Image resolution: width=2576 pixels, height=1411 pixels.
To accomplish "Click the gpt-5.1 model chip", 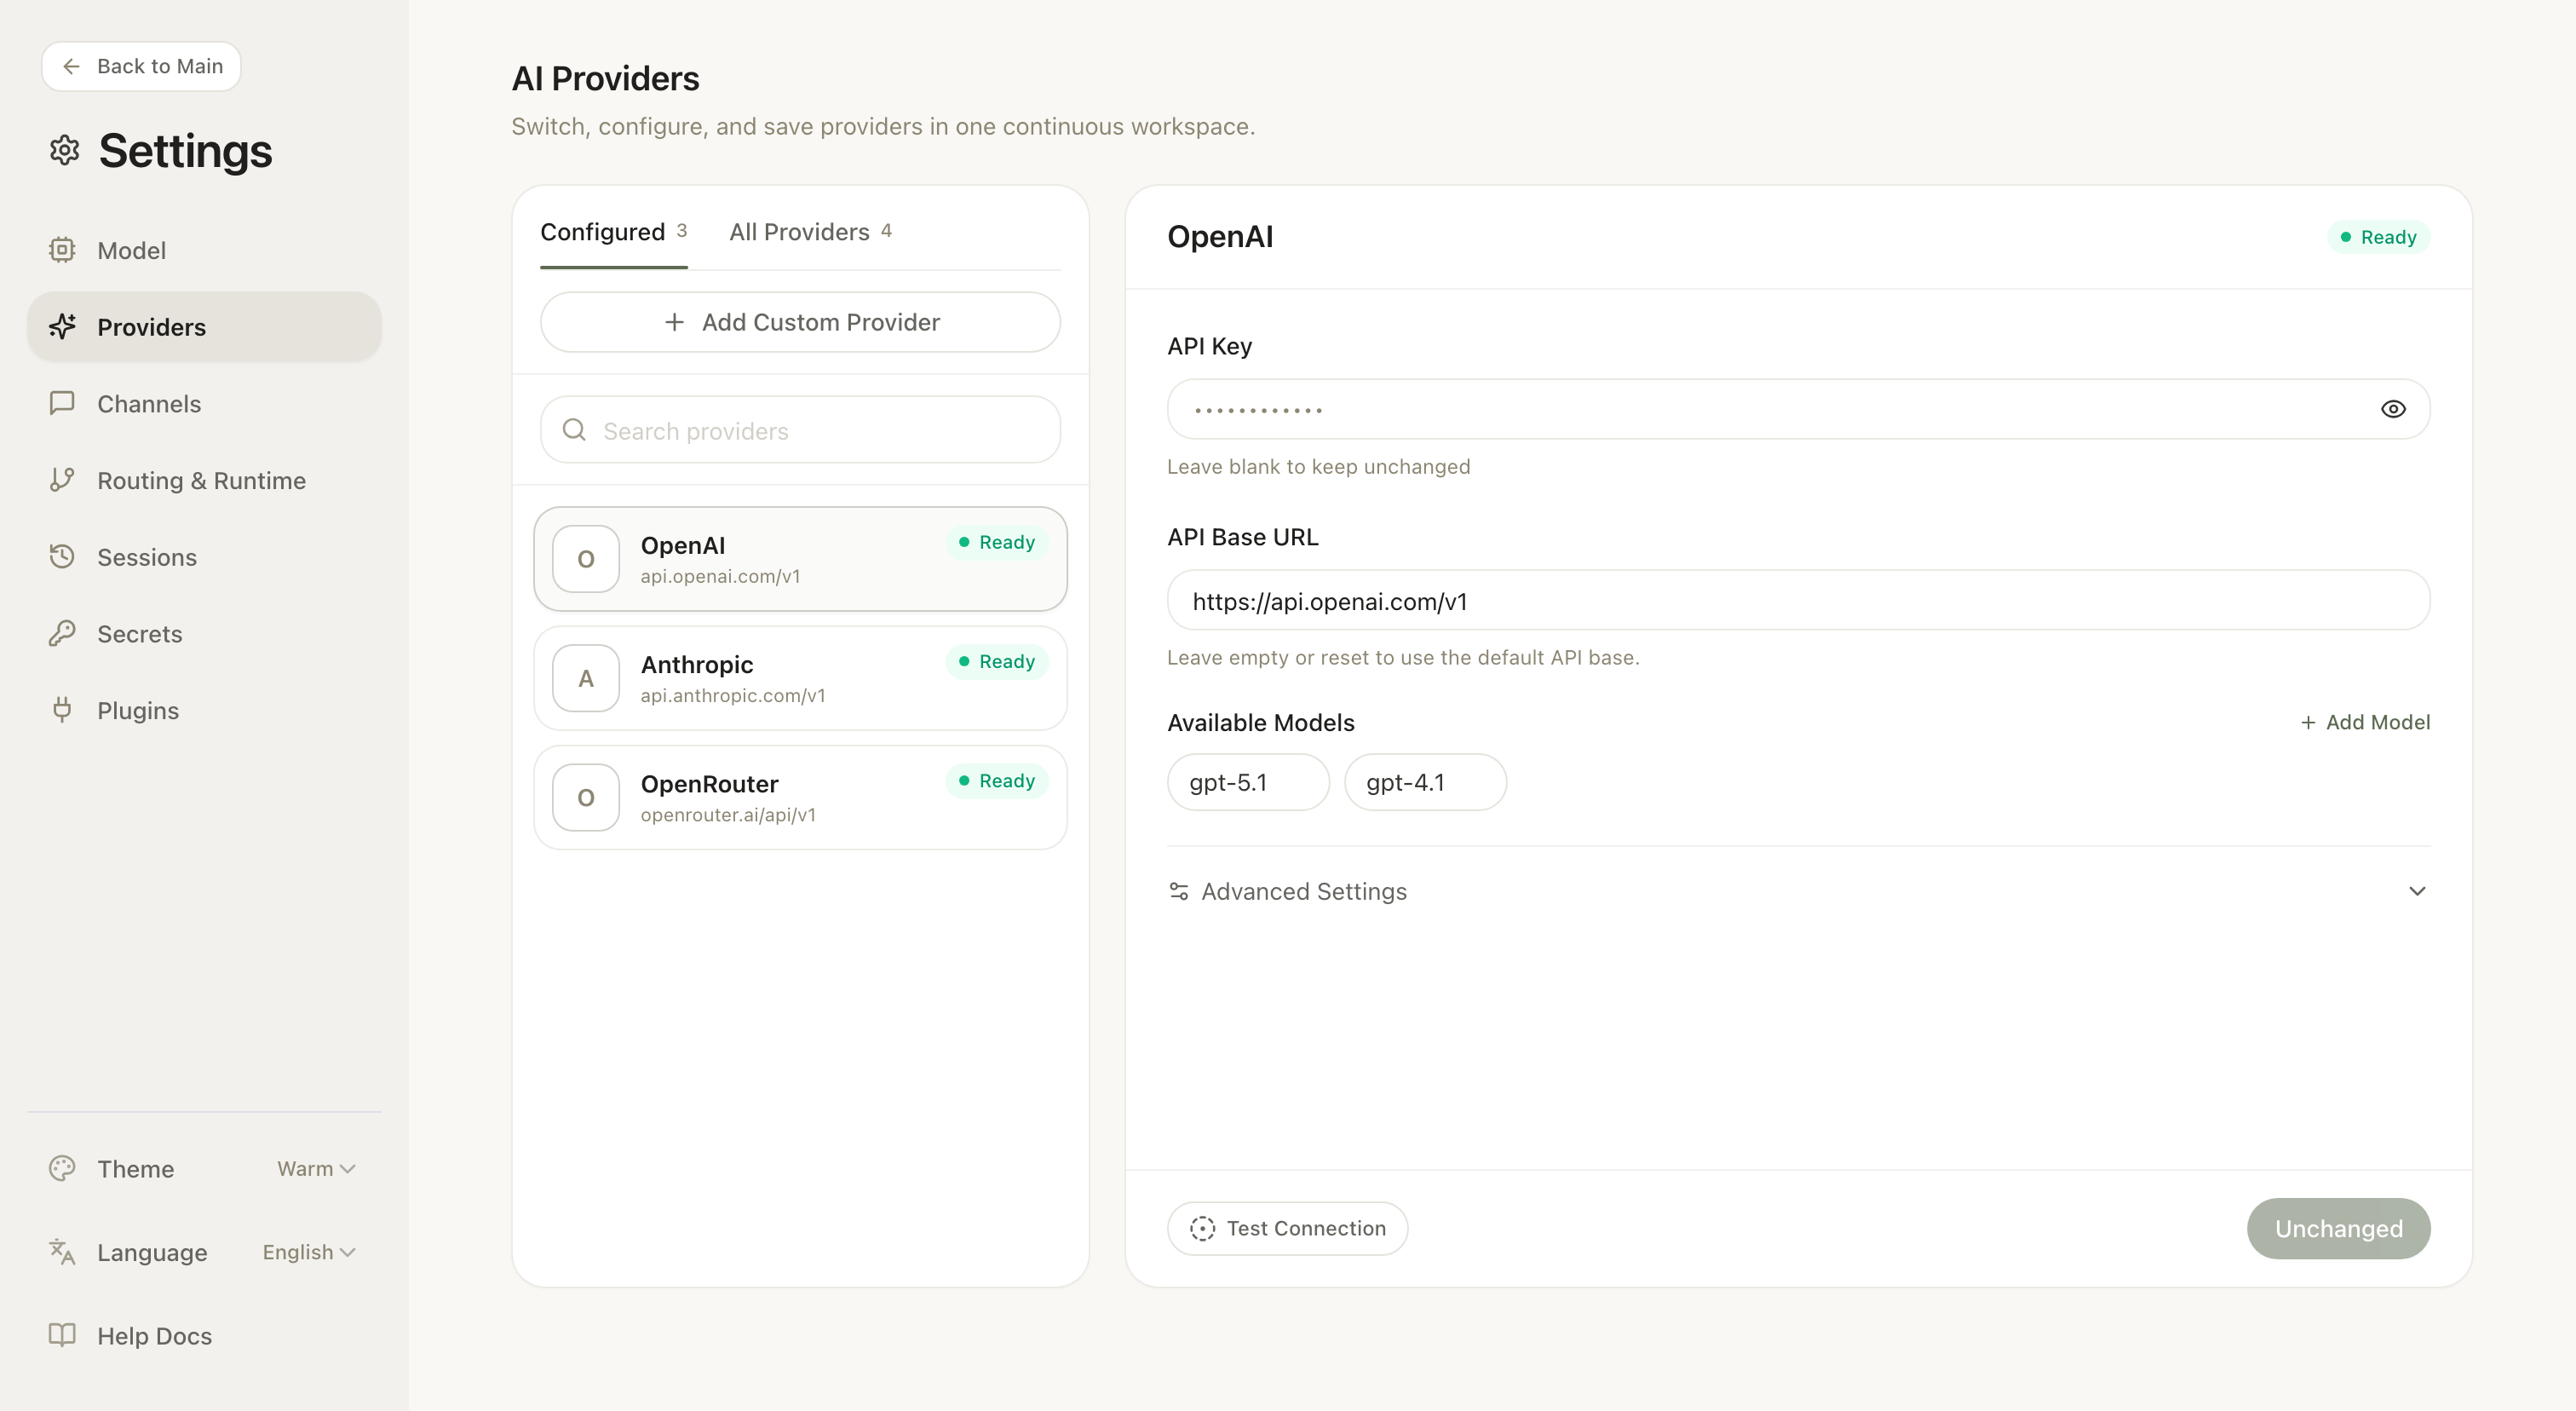I will click(1247, 782).
